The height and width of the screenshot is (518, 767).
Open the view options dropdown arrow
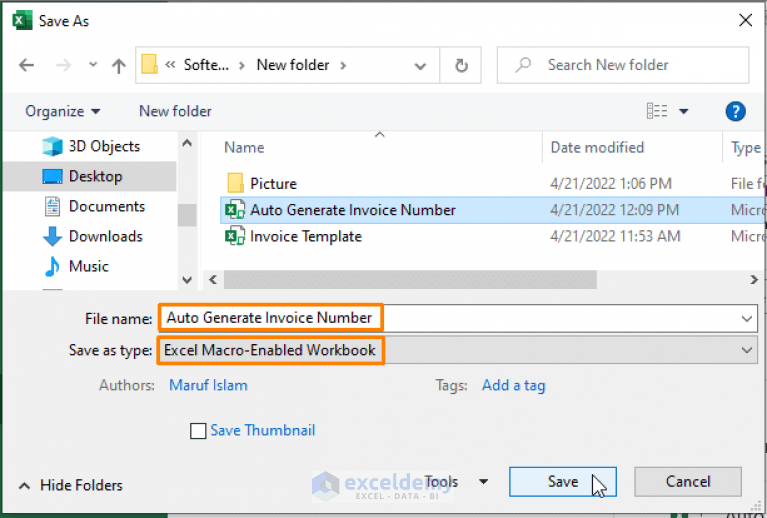click(x=683, y=112)
